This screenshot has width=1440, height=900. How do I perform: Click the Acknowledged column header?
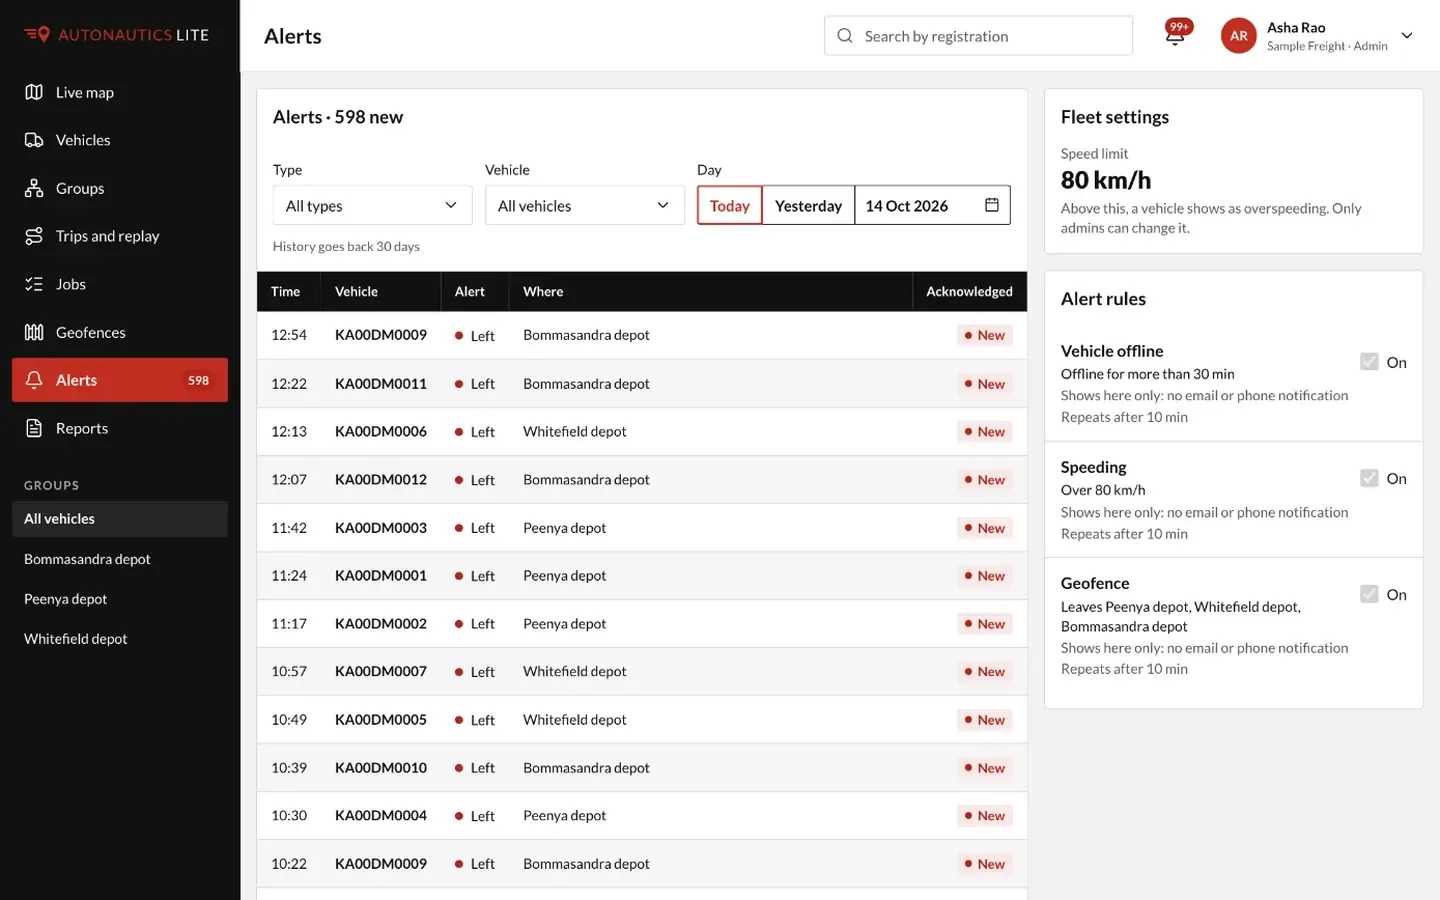(969, 291)
